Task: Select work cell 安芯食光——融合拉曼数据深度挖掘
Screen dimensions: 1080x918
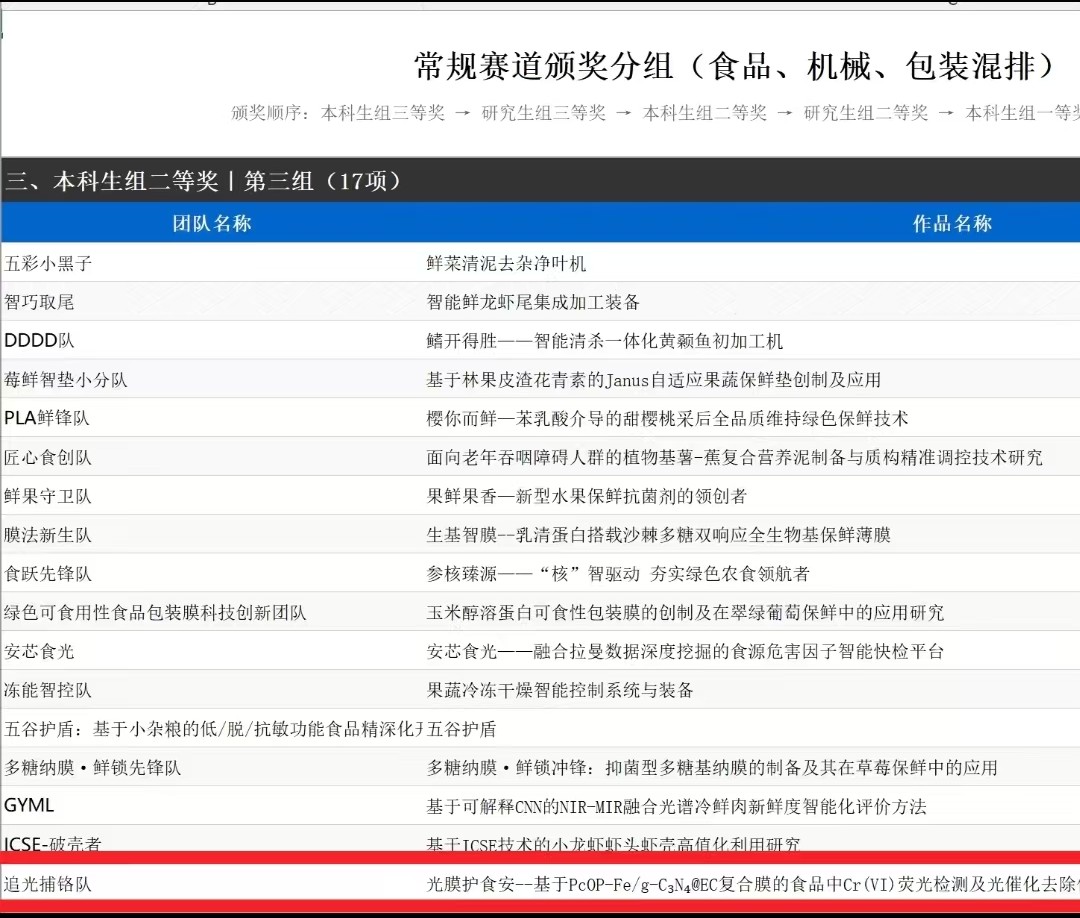Action: pos(685,651)
